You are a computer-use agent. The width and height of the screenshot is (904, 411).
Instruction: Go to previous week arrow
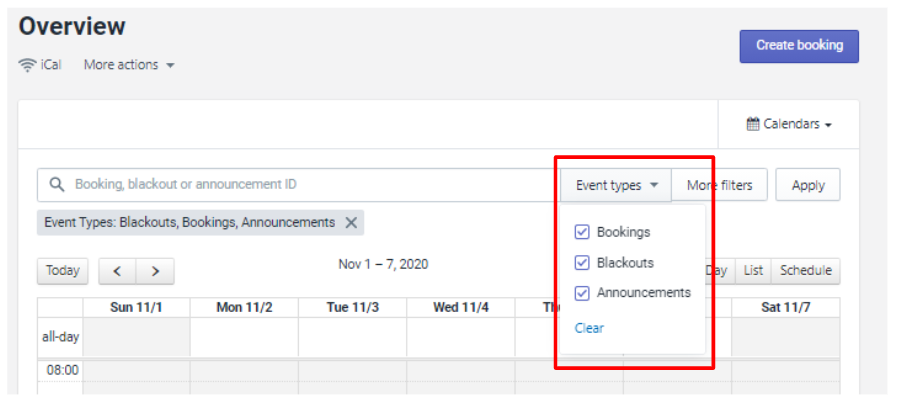(x=118, y=271)
